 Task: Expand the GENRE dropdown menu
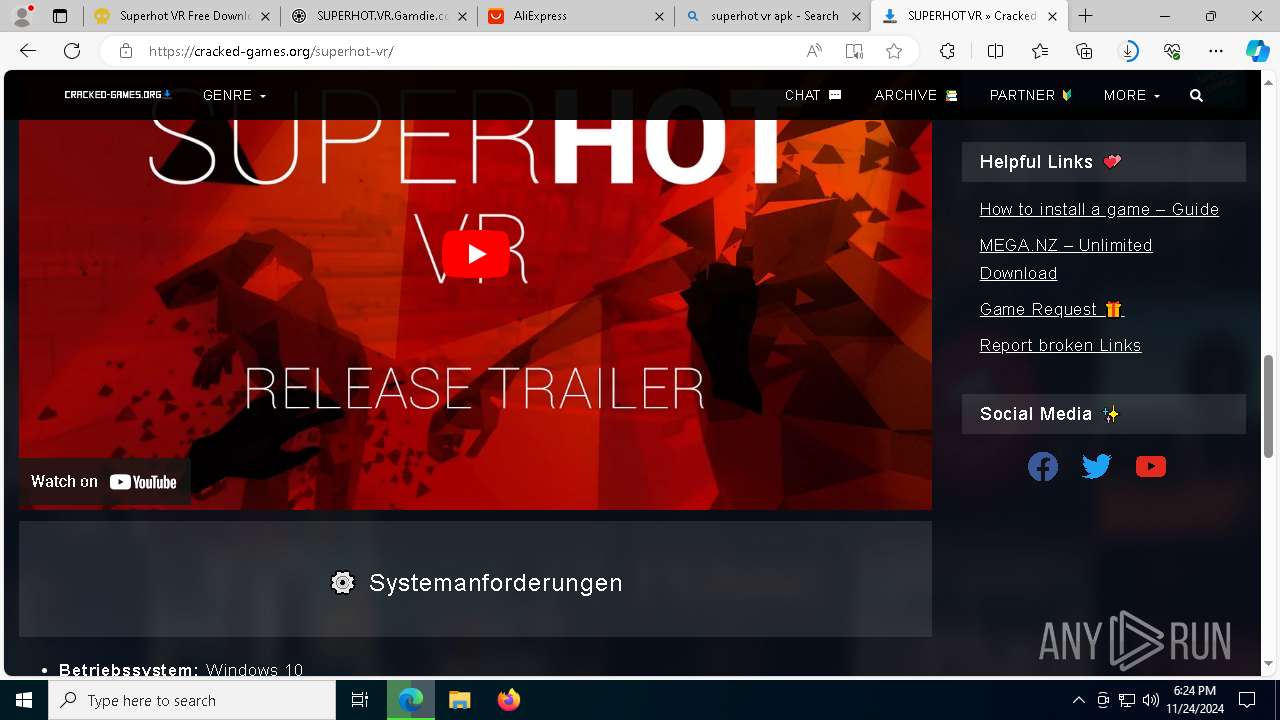pos(234,95)
